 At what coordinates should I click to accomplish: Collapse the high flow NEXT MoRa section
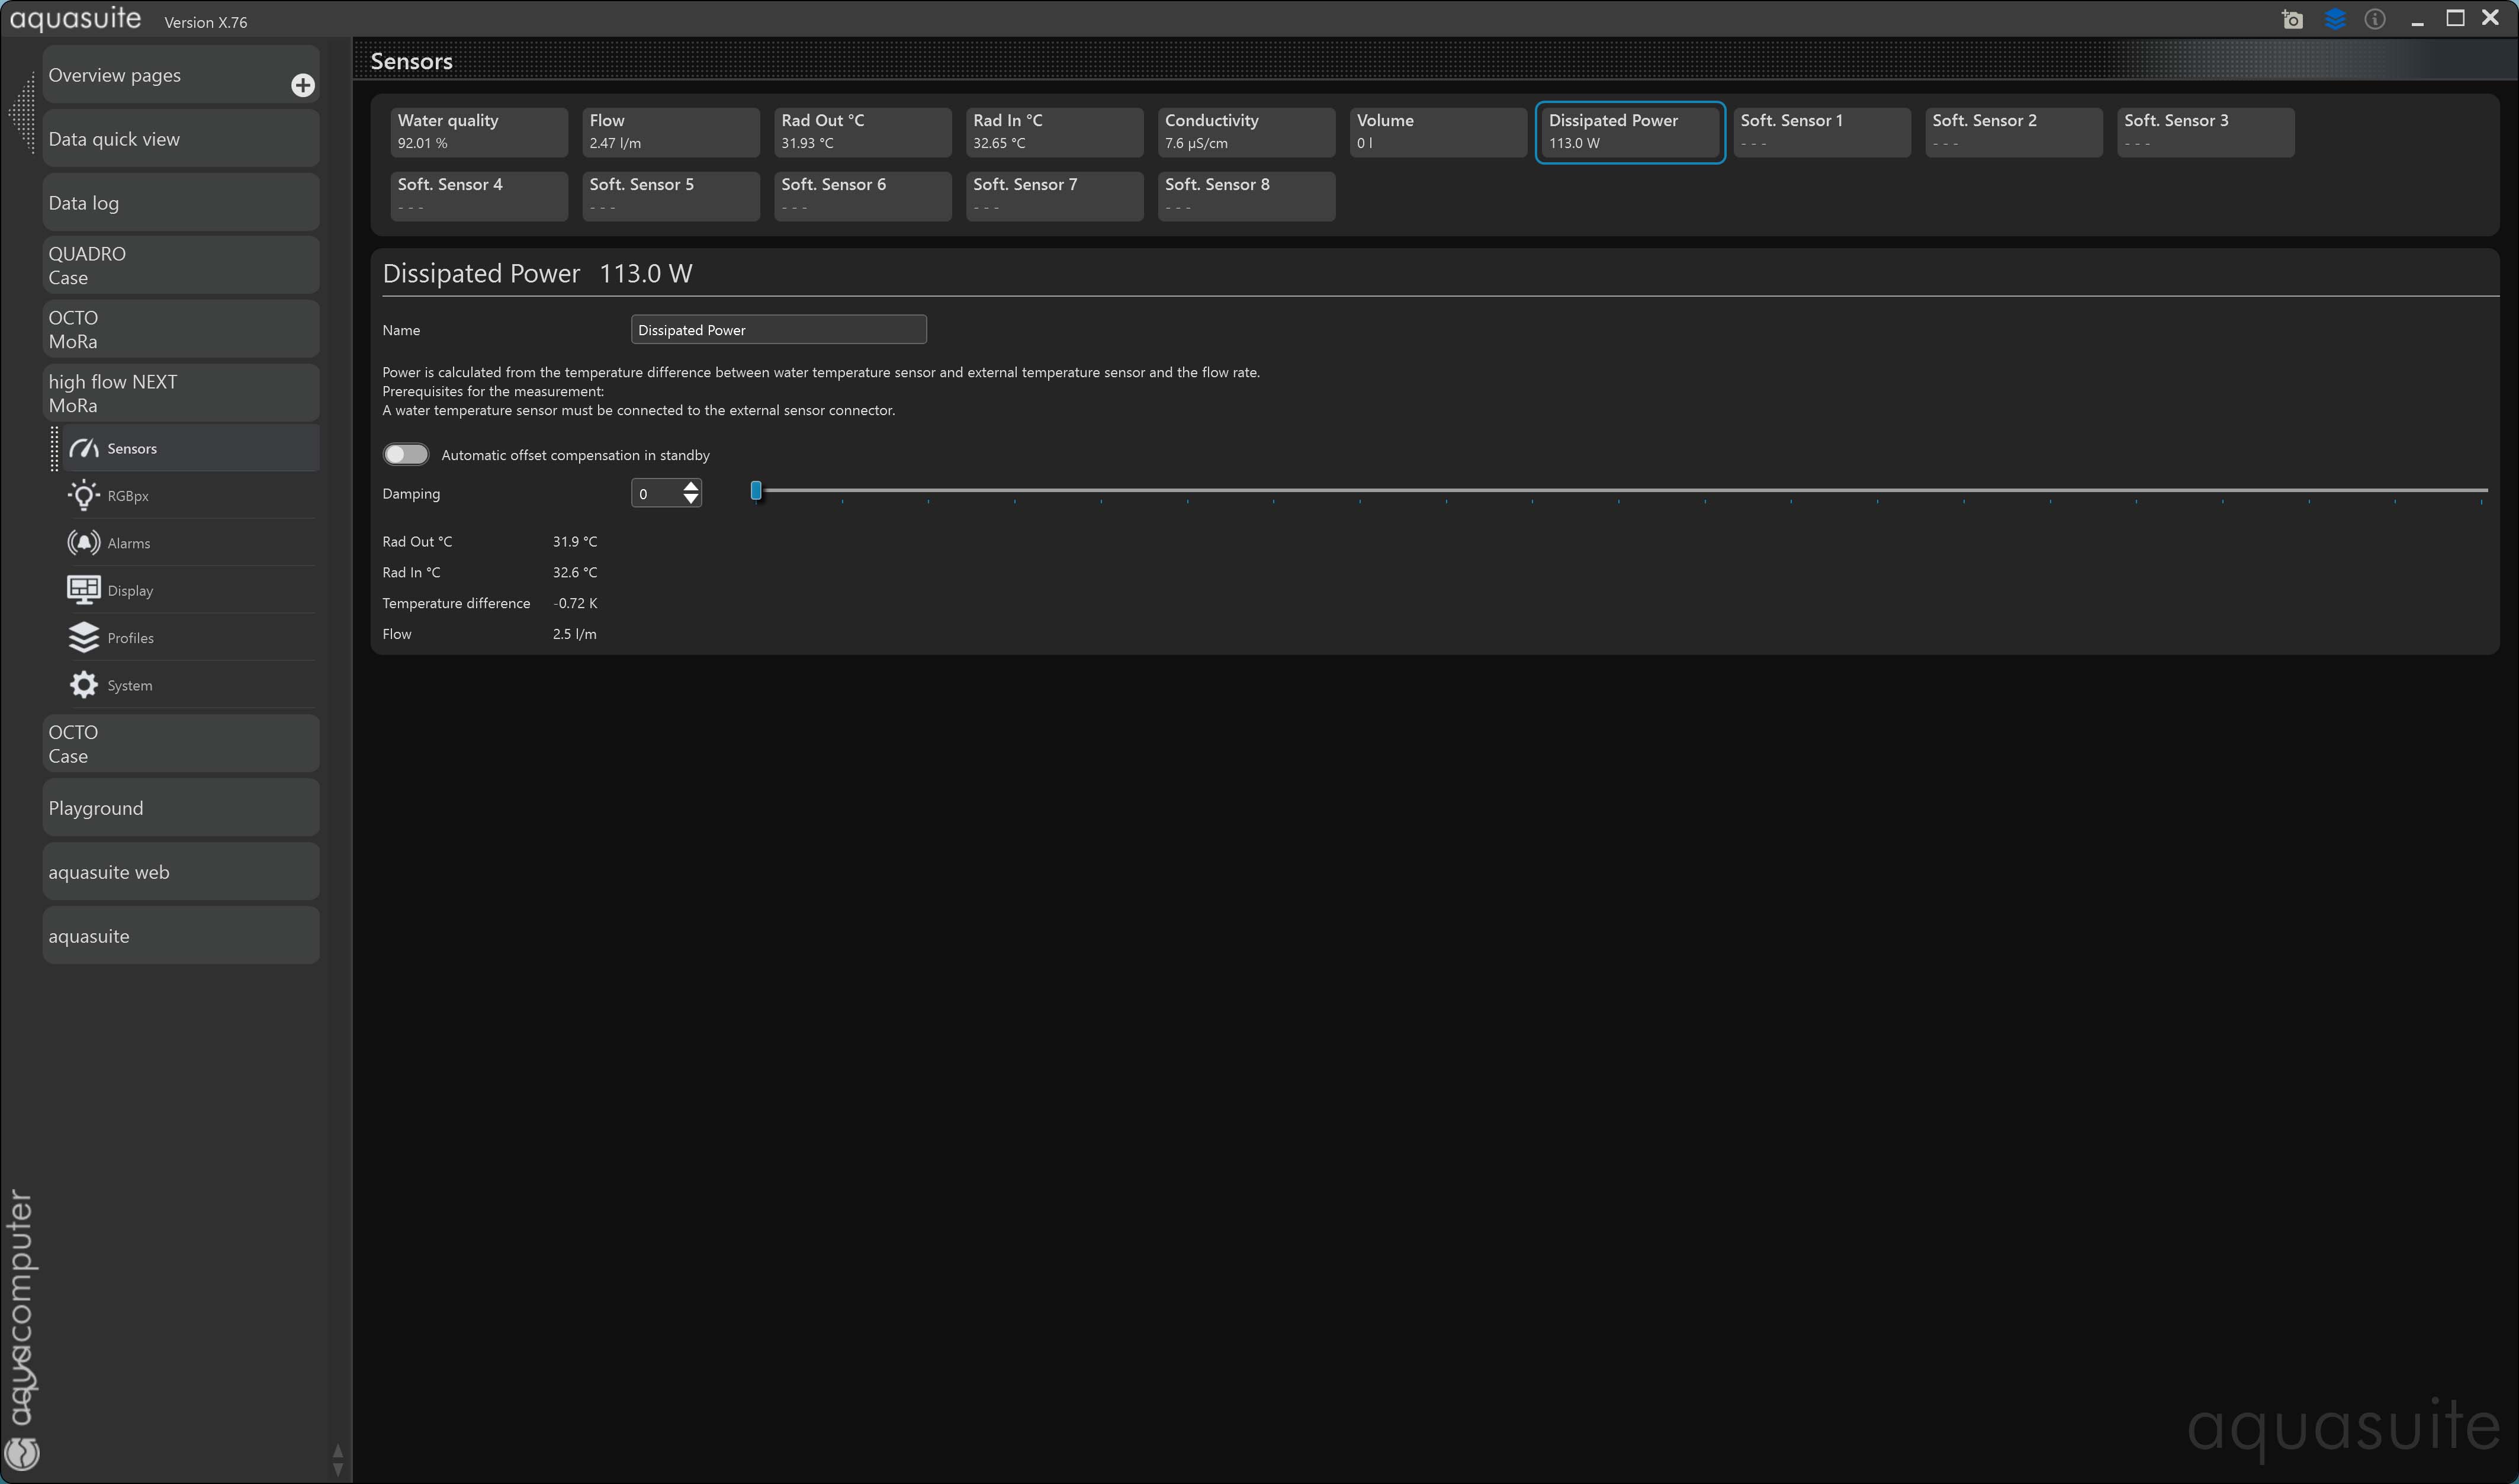pyautogui.click(x=180, y=393)
